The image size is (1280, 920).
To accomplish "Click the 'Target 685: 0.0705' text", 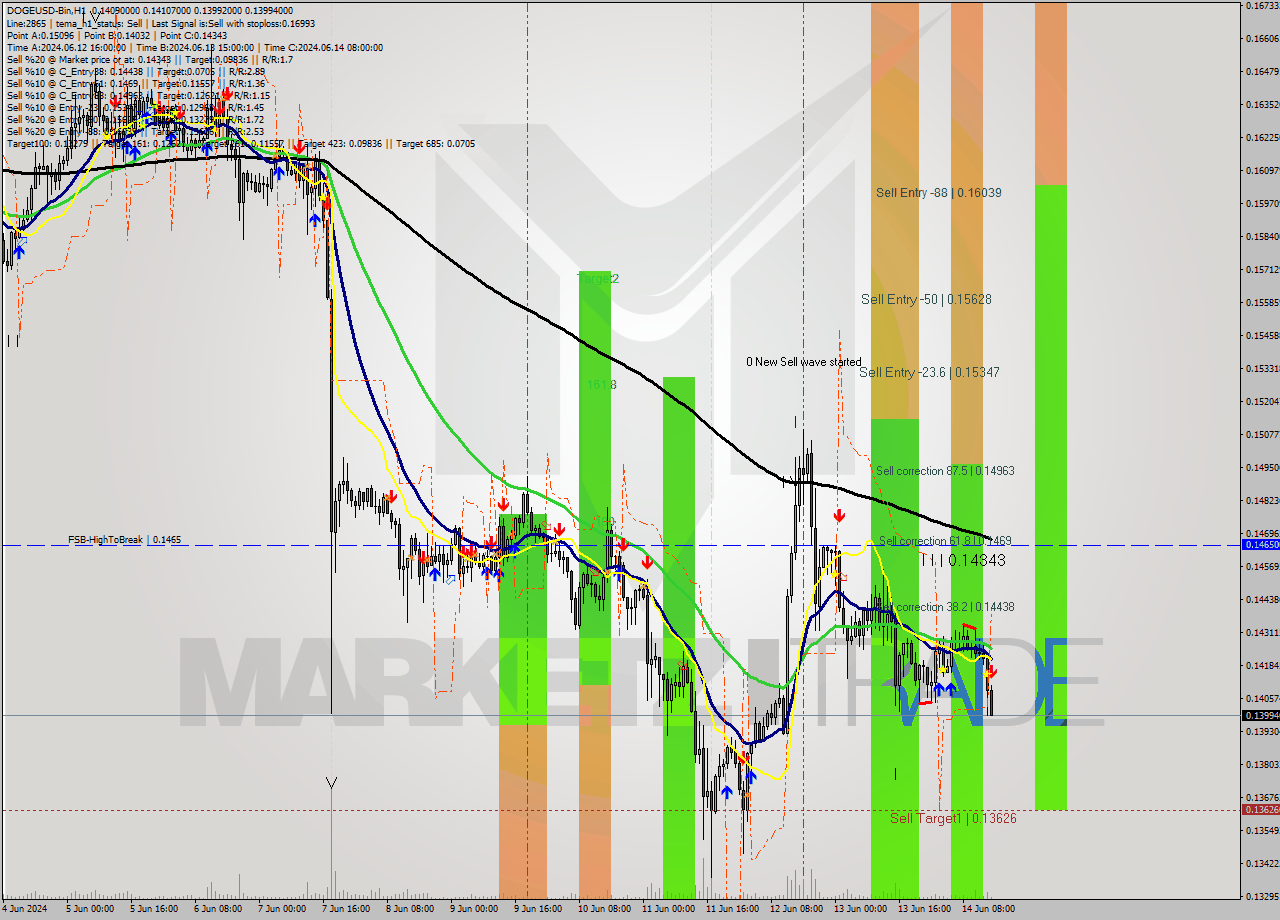I will pos(435,143).
